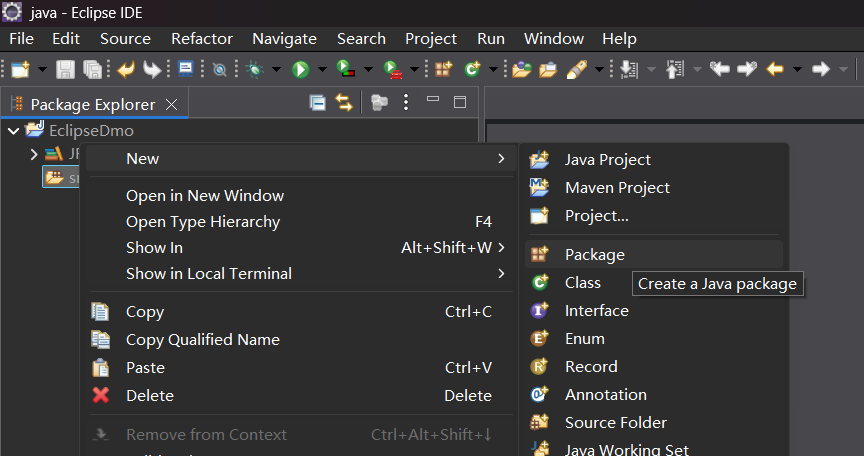Click the Redo toolbar arrow icon
Screen dimensions: 864x456
point(152,69)
